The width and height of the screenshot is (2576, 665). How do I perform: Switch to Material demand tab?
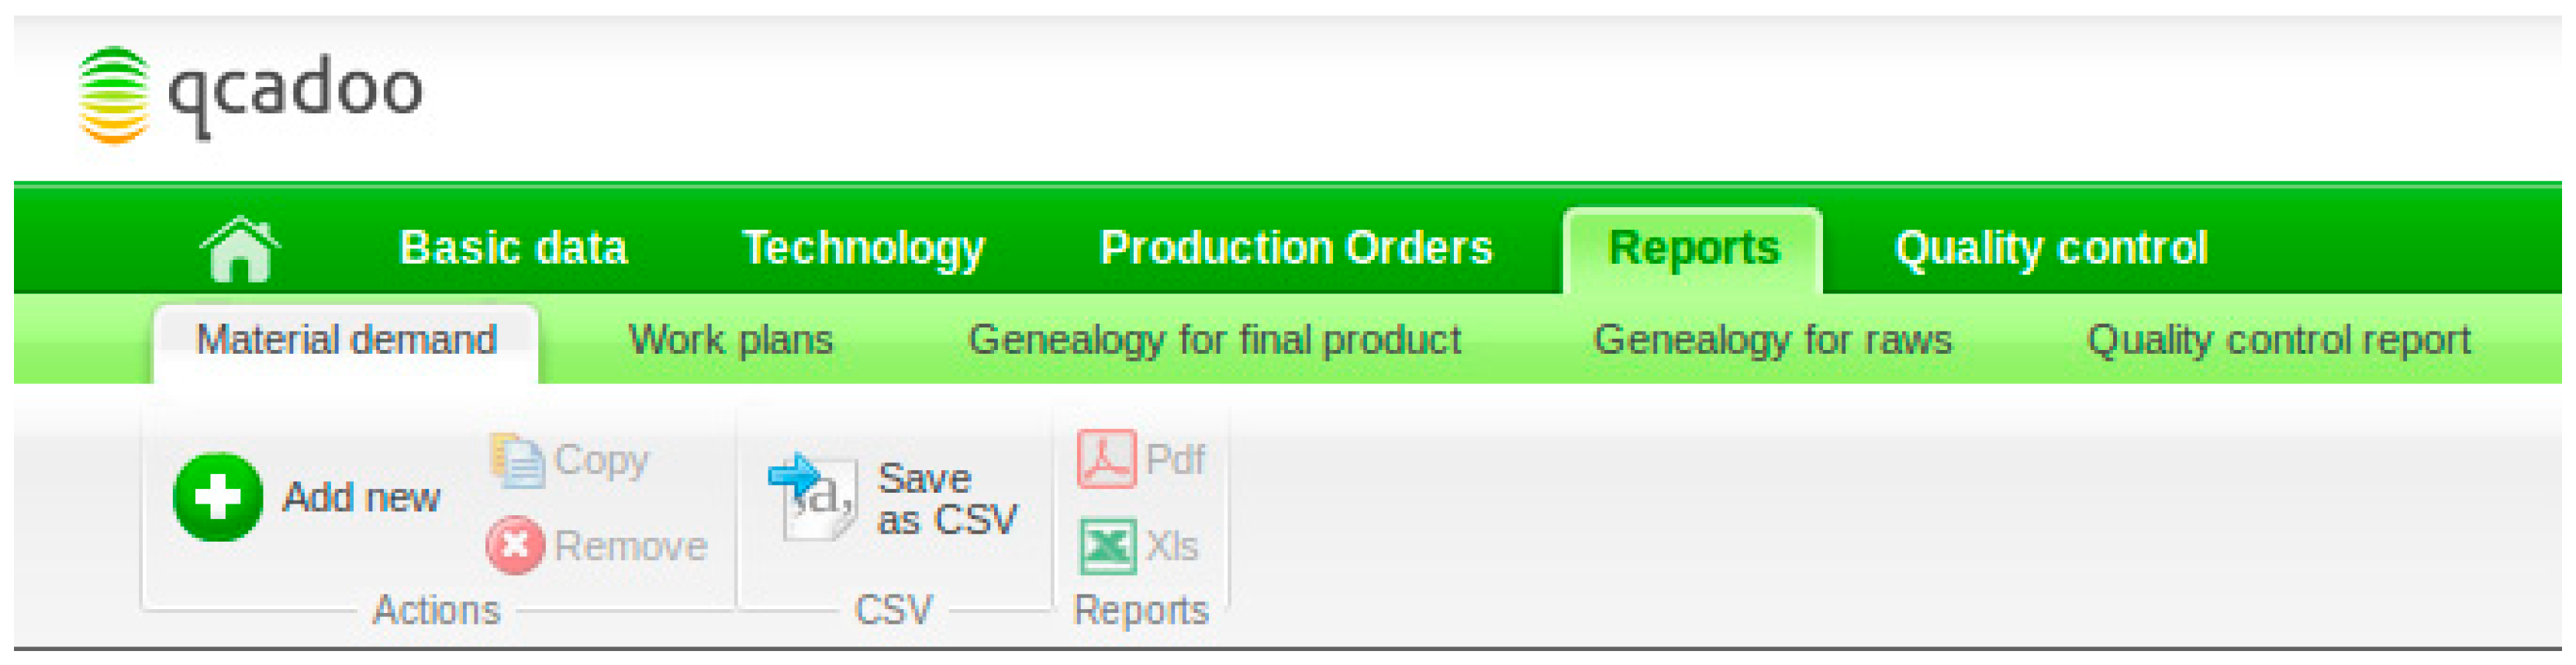click(346, 340)
